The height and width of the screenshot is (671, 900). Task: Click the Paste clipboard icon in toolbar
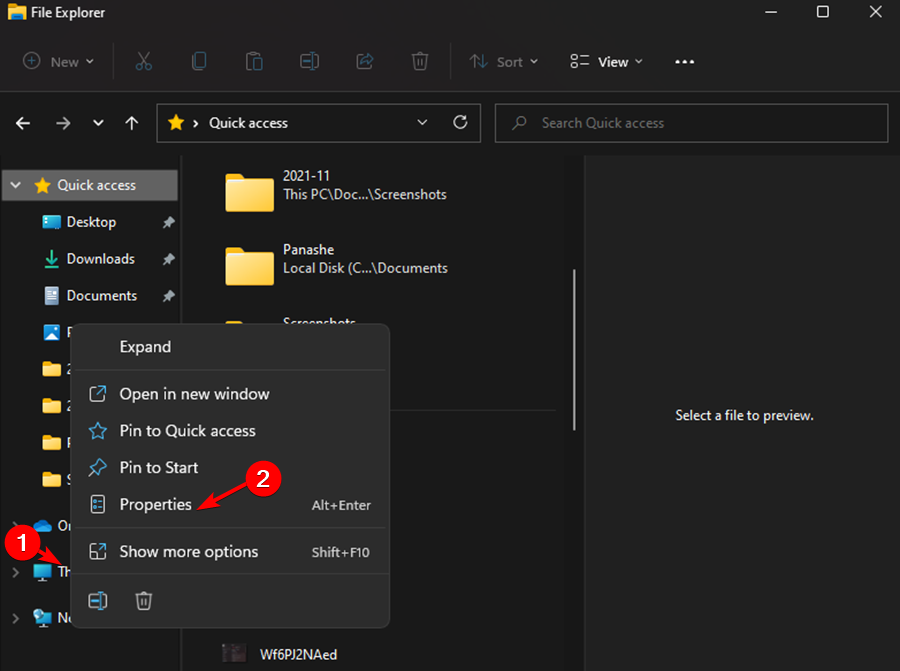point(254,61)
